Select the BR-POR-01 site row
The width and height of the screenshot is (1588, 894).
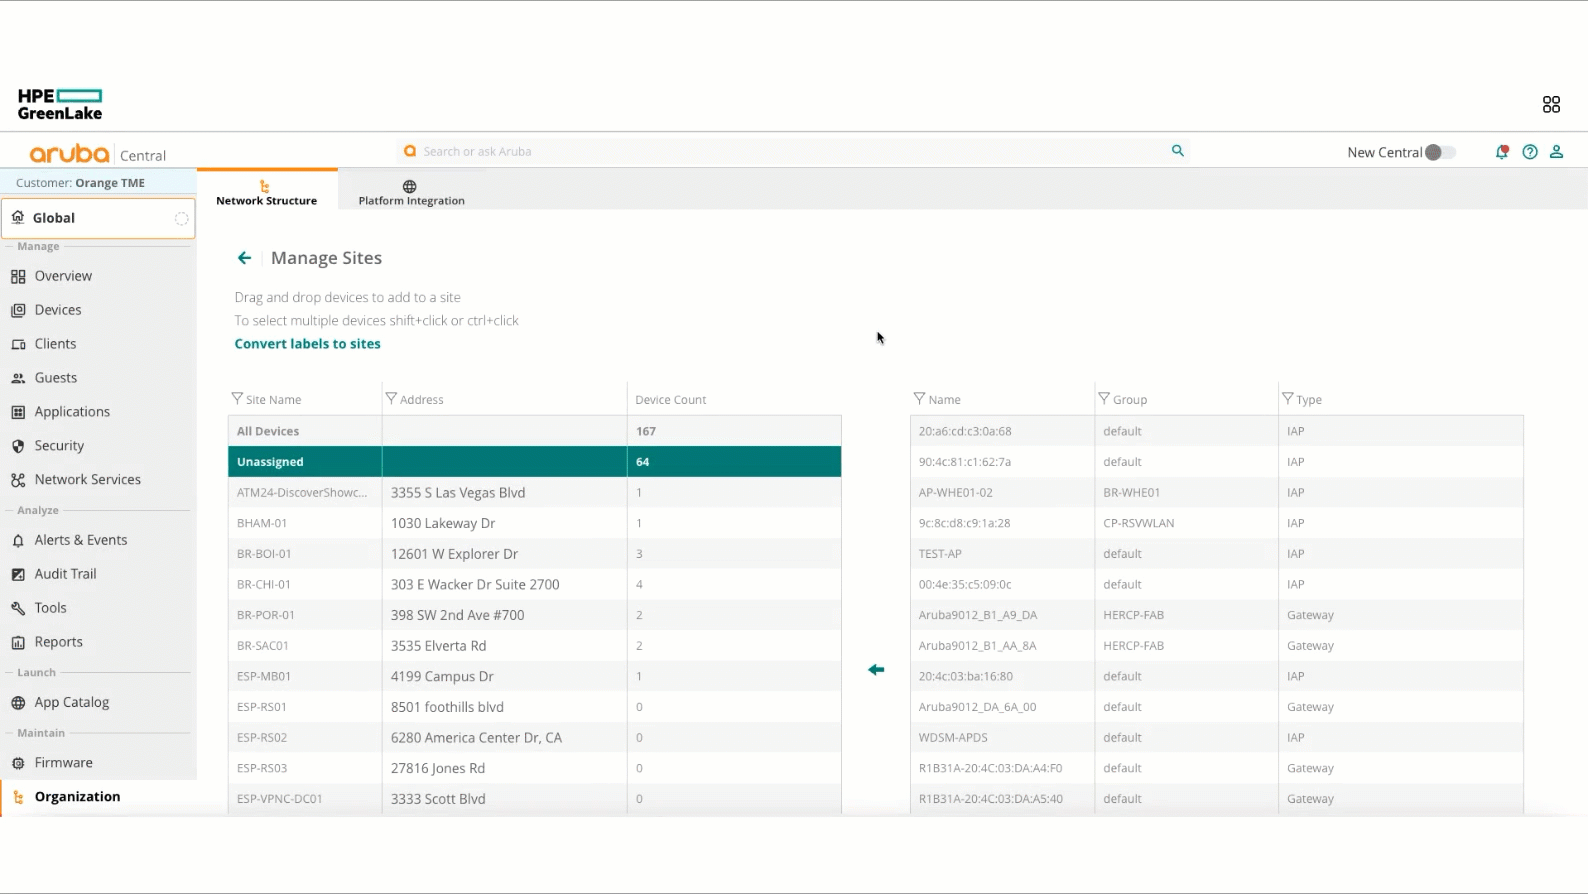(534, 615)
